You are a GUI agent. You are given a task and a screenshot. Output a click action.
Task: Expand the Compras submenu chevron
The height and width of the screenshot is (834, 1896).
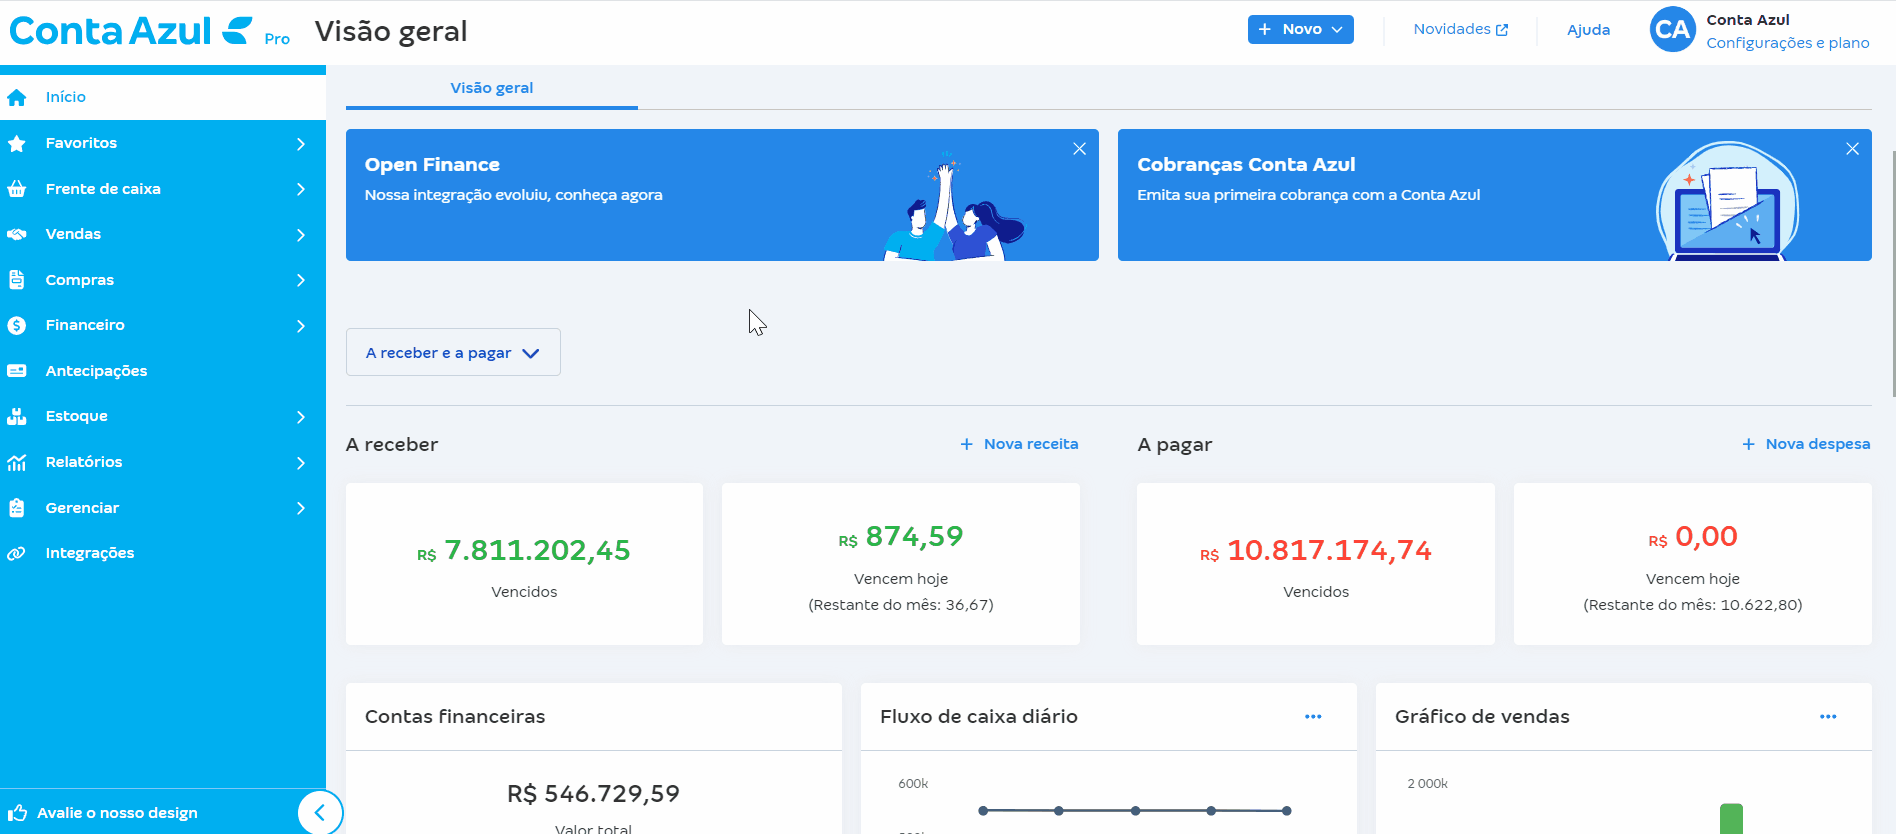(300, 280)
